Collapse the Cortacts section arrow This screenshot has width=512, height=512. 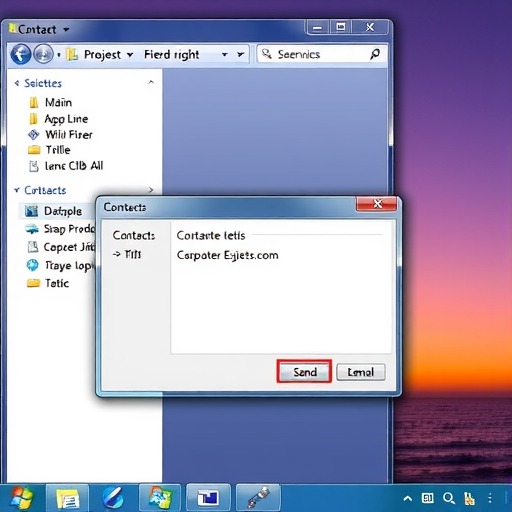(17, 190)
